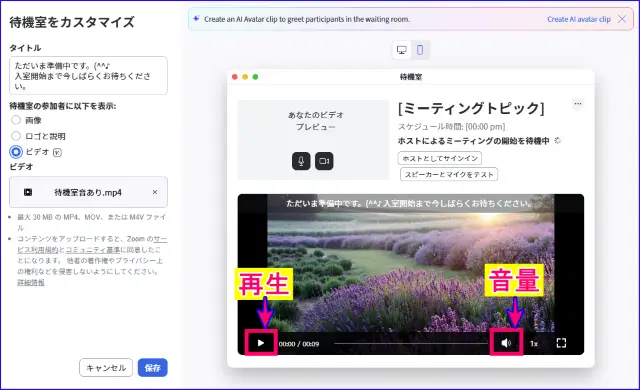Enter fullscreen for the video preview
This screenshot has width=640, height=390.
pos(561,343)
